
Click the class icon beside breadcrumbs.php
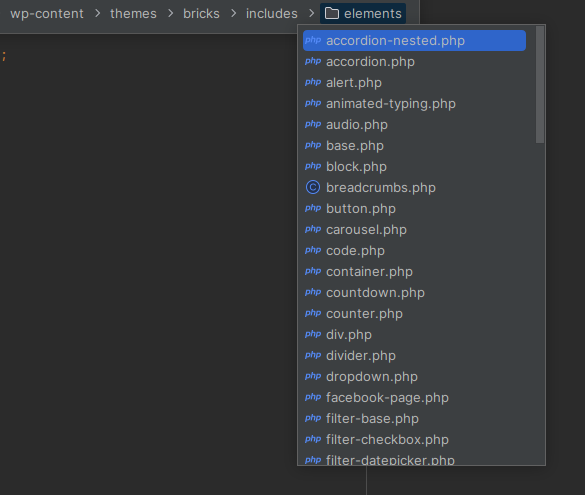(313, 187)
